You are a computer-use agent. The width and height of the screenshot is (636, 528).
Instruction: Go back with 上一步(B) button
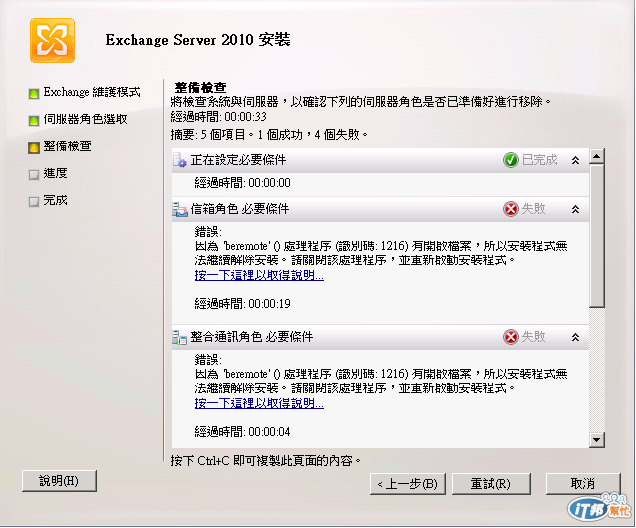click(408, 484)
